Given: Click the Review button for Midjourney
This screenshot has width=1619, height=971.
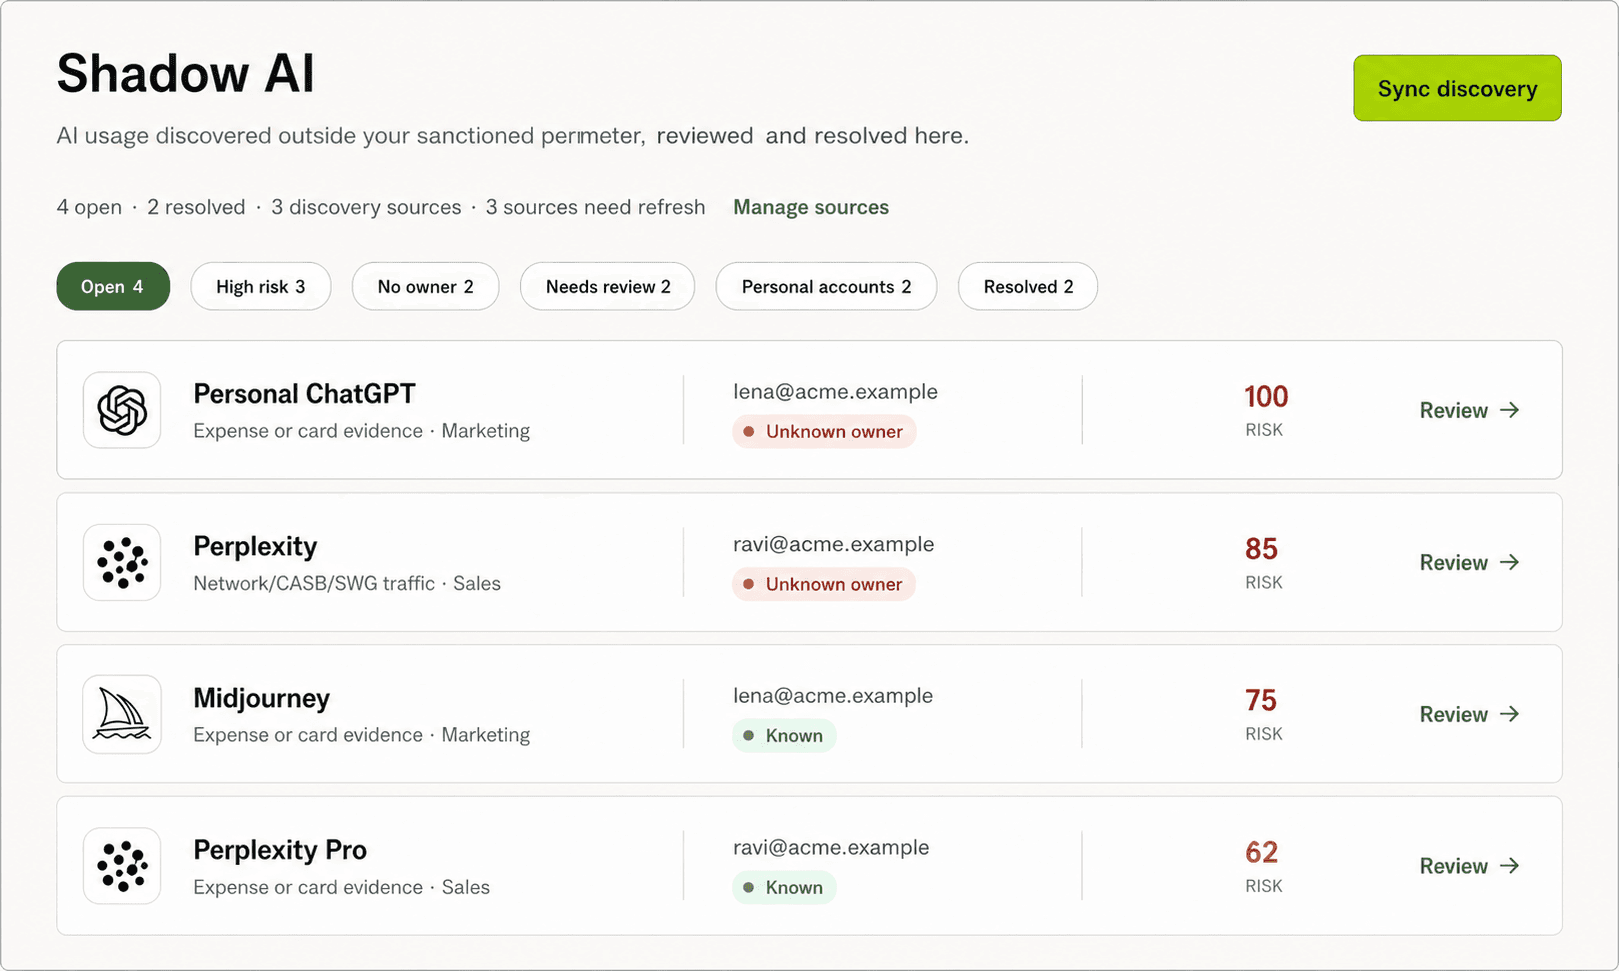Looking at the screenshot, I should click(1469, 714).
